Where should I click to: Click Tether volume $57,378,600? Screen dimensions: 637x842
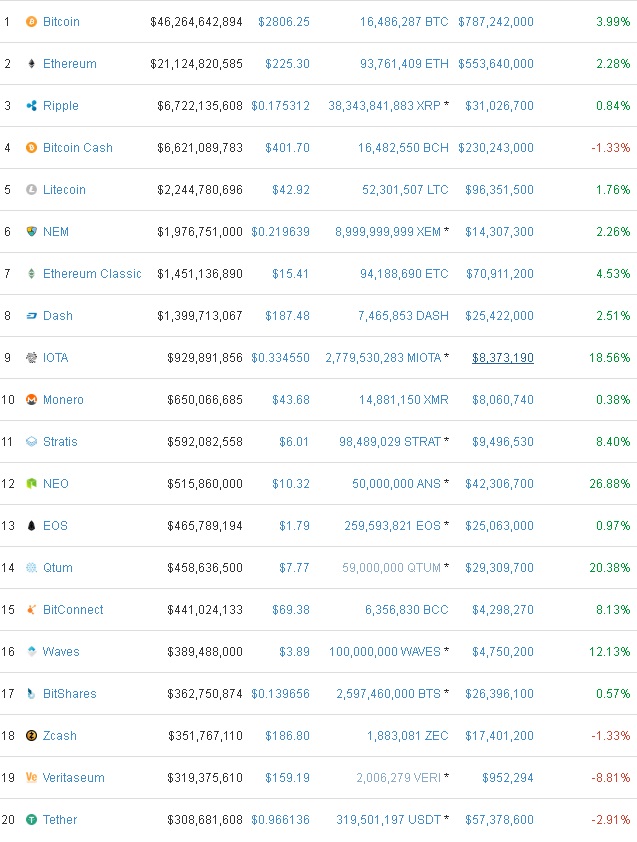[500, 819]
